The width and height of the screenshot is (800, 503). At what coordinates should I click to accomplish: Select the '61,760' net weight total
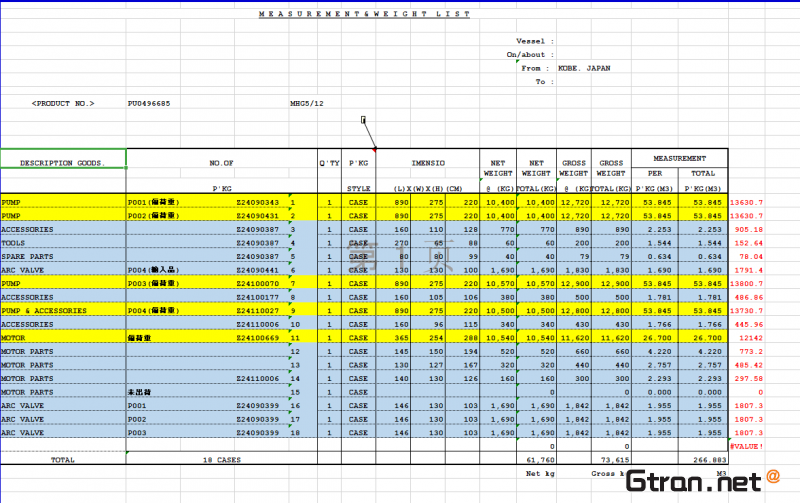[x=540, y=460]
